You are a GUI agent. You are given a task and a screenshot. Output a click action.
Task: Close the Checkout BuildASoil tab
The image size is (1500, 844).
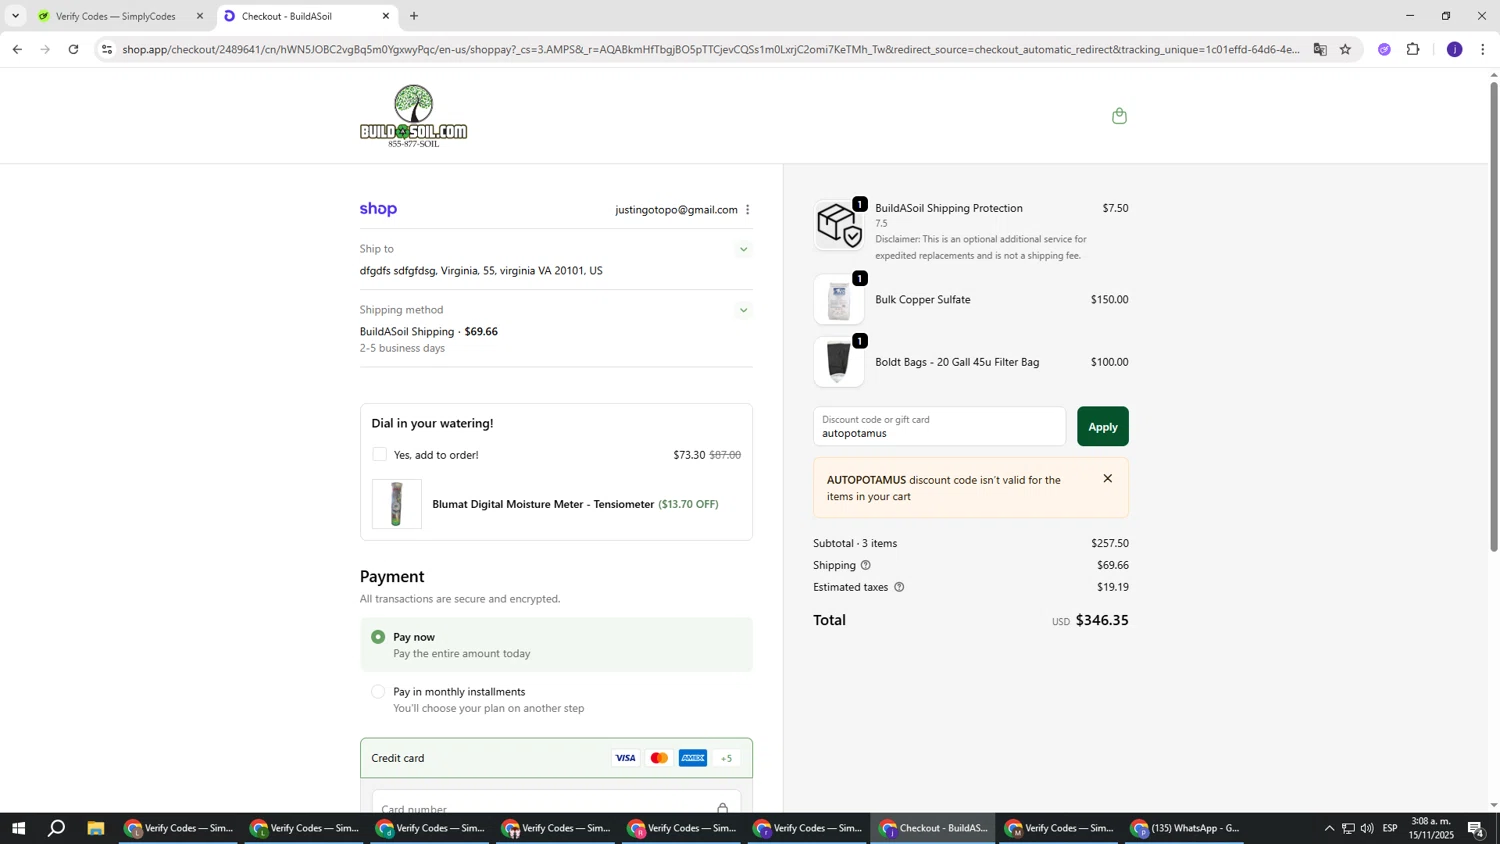[x=385, y=16]
